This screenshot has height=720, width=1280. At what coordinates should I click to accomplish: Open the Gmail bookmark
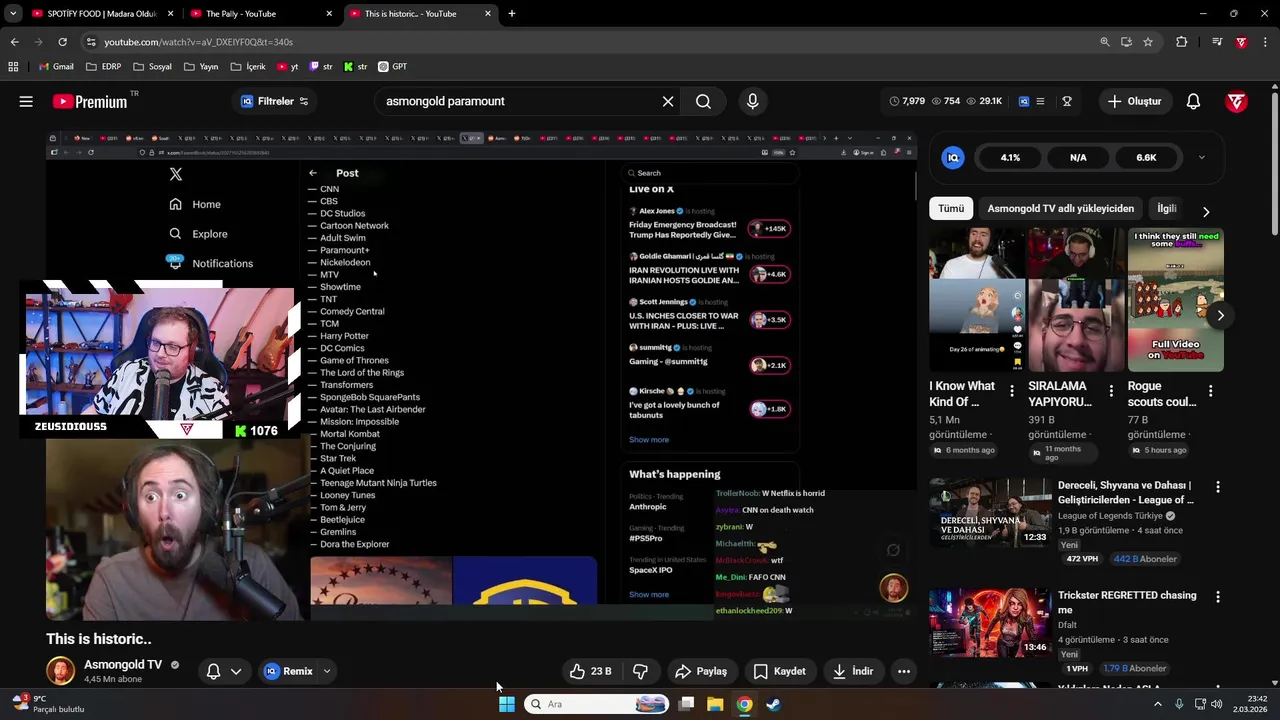[55, 67]
